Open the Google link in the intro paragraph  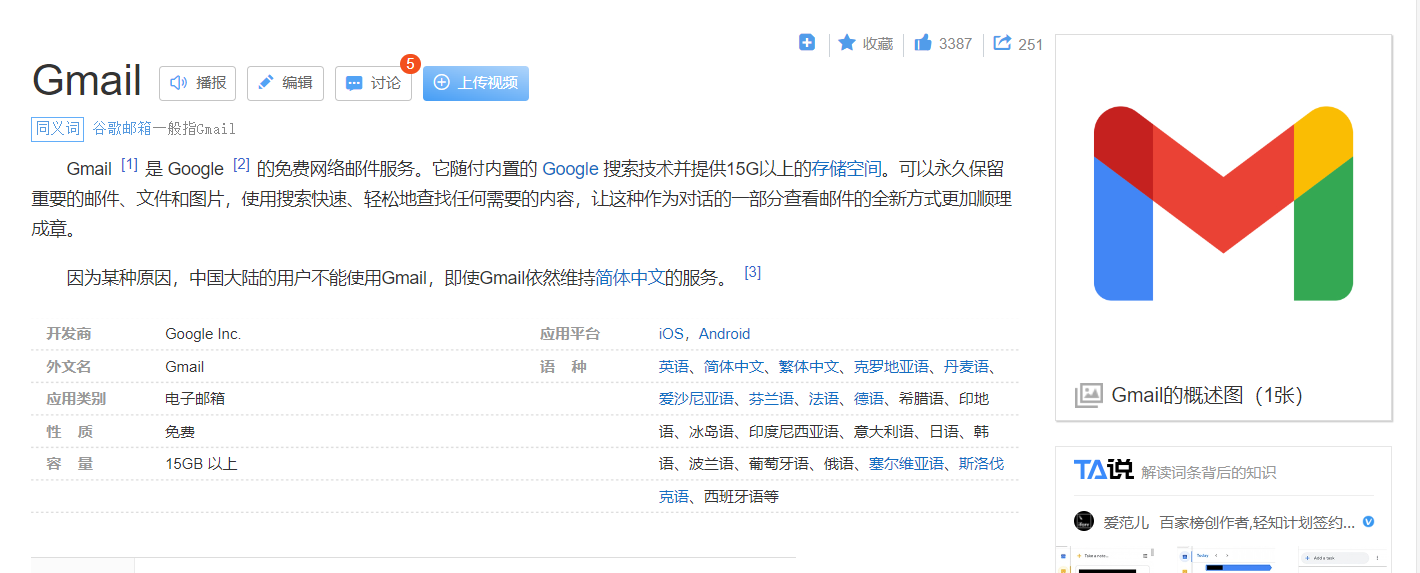pos(570,169)
